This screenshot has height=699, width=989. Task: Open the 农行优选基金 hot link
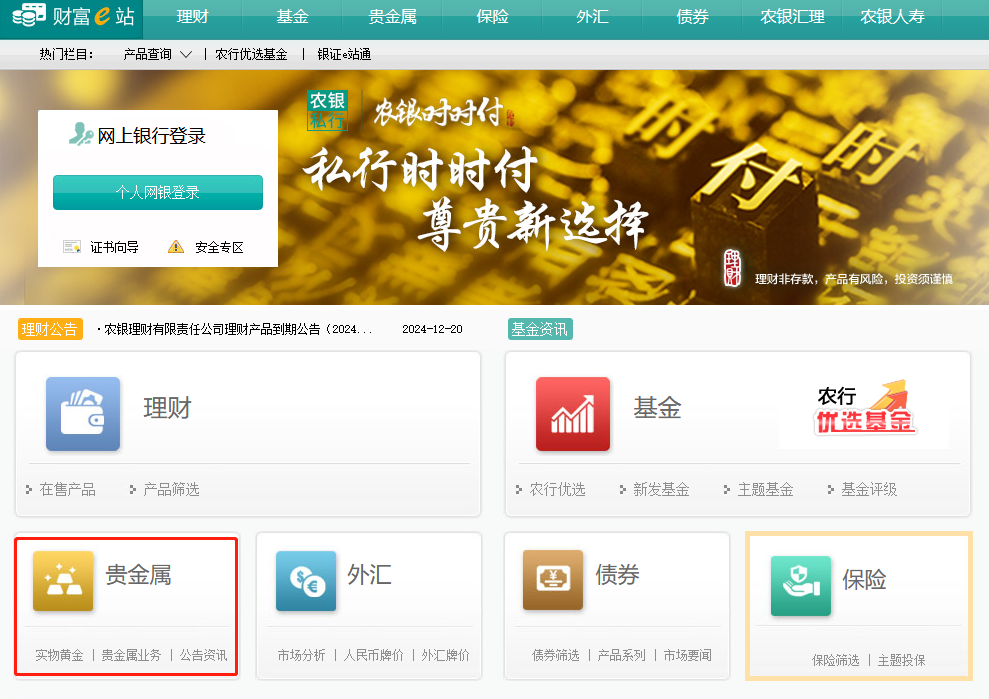point(251,55)
